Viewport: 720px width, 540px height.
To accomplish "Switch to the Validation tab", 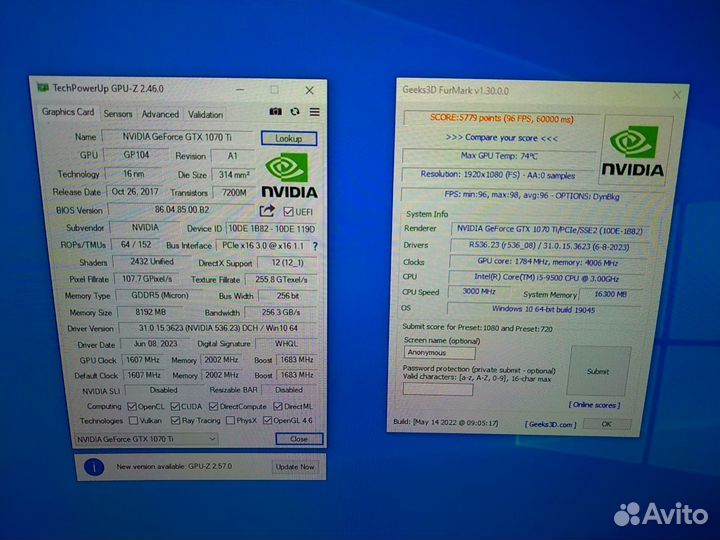I will click(205, 114).
